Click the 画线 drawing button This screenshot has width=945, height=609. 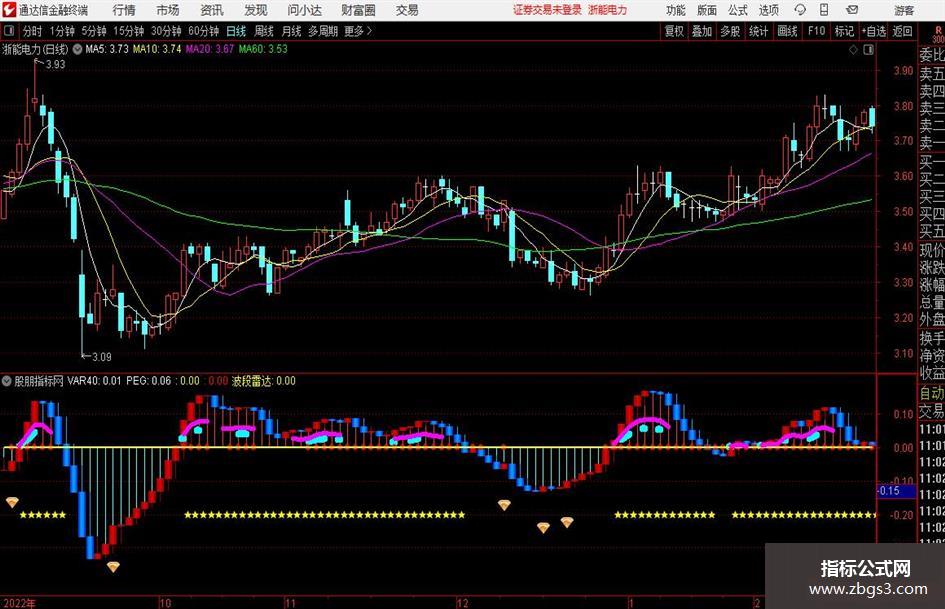tap(787, 31)
